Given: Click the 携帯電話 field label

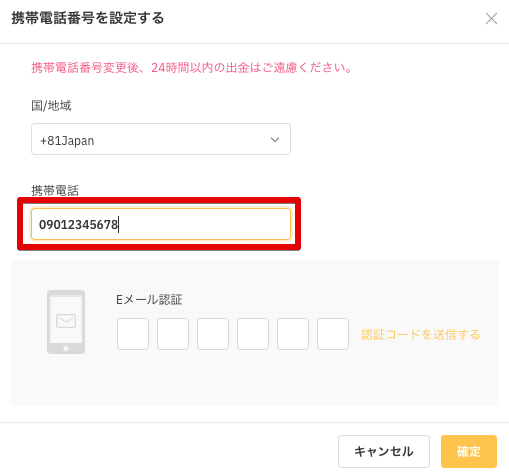Looking at the screenshot, I should coord(55,191).
